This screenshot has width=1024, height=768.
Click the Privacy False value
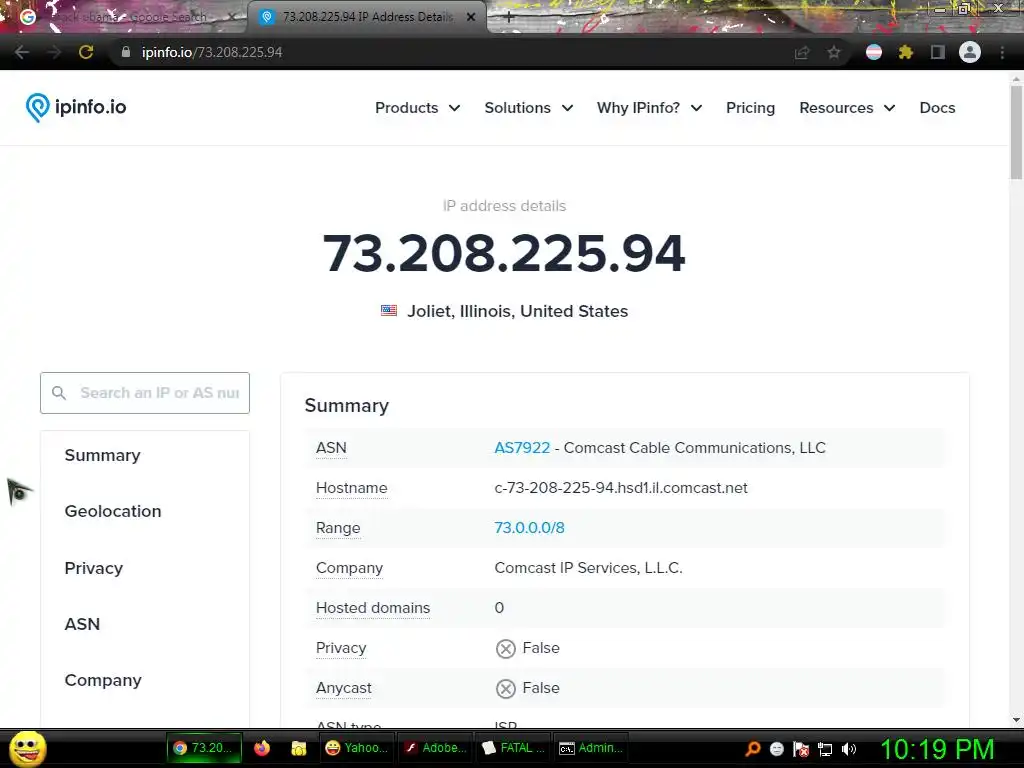click(x=528, y=648)
